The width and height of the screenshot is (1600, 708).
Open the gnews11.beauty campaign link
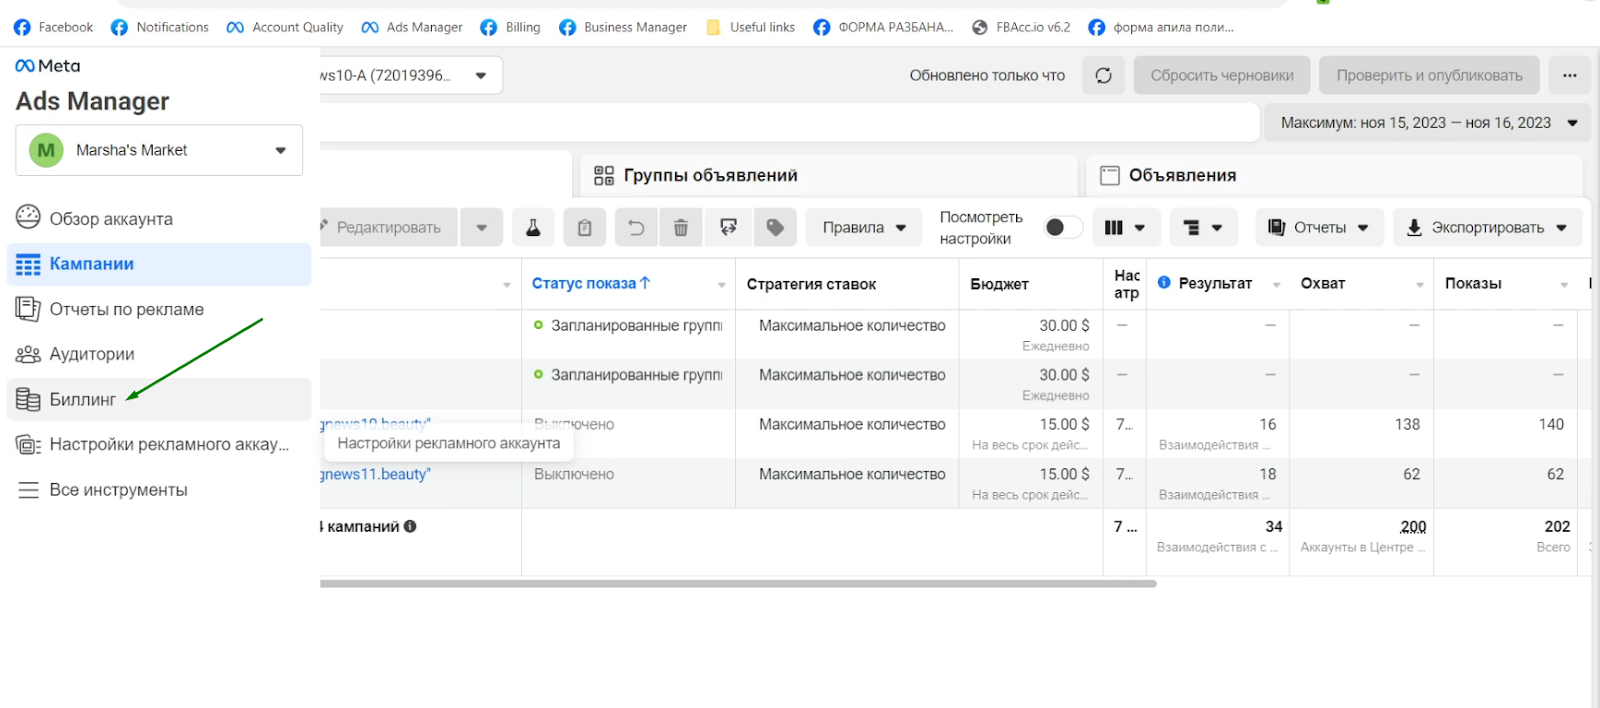[376, 474]
